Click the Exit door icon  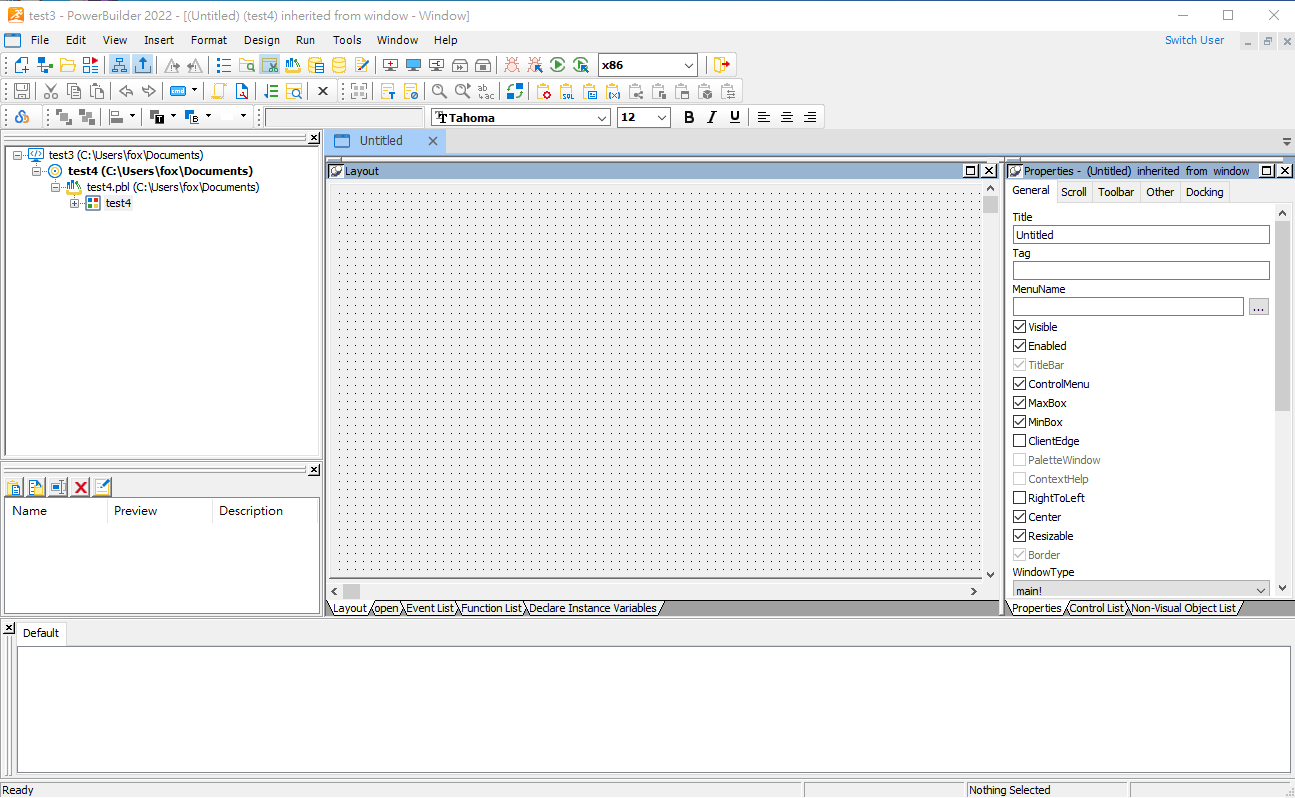pyautogui.click(x=722, y=65)
